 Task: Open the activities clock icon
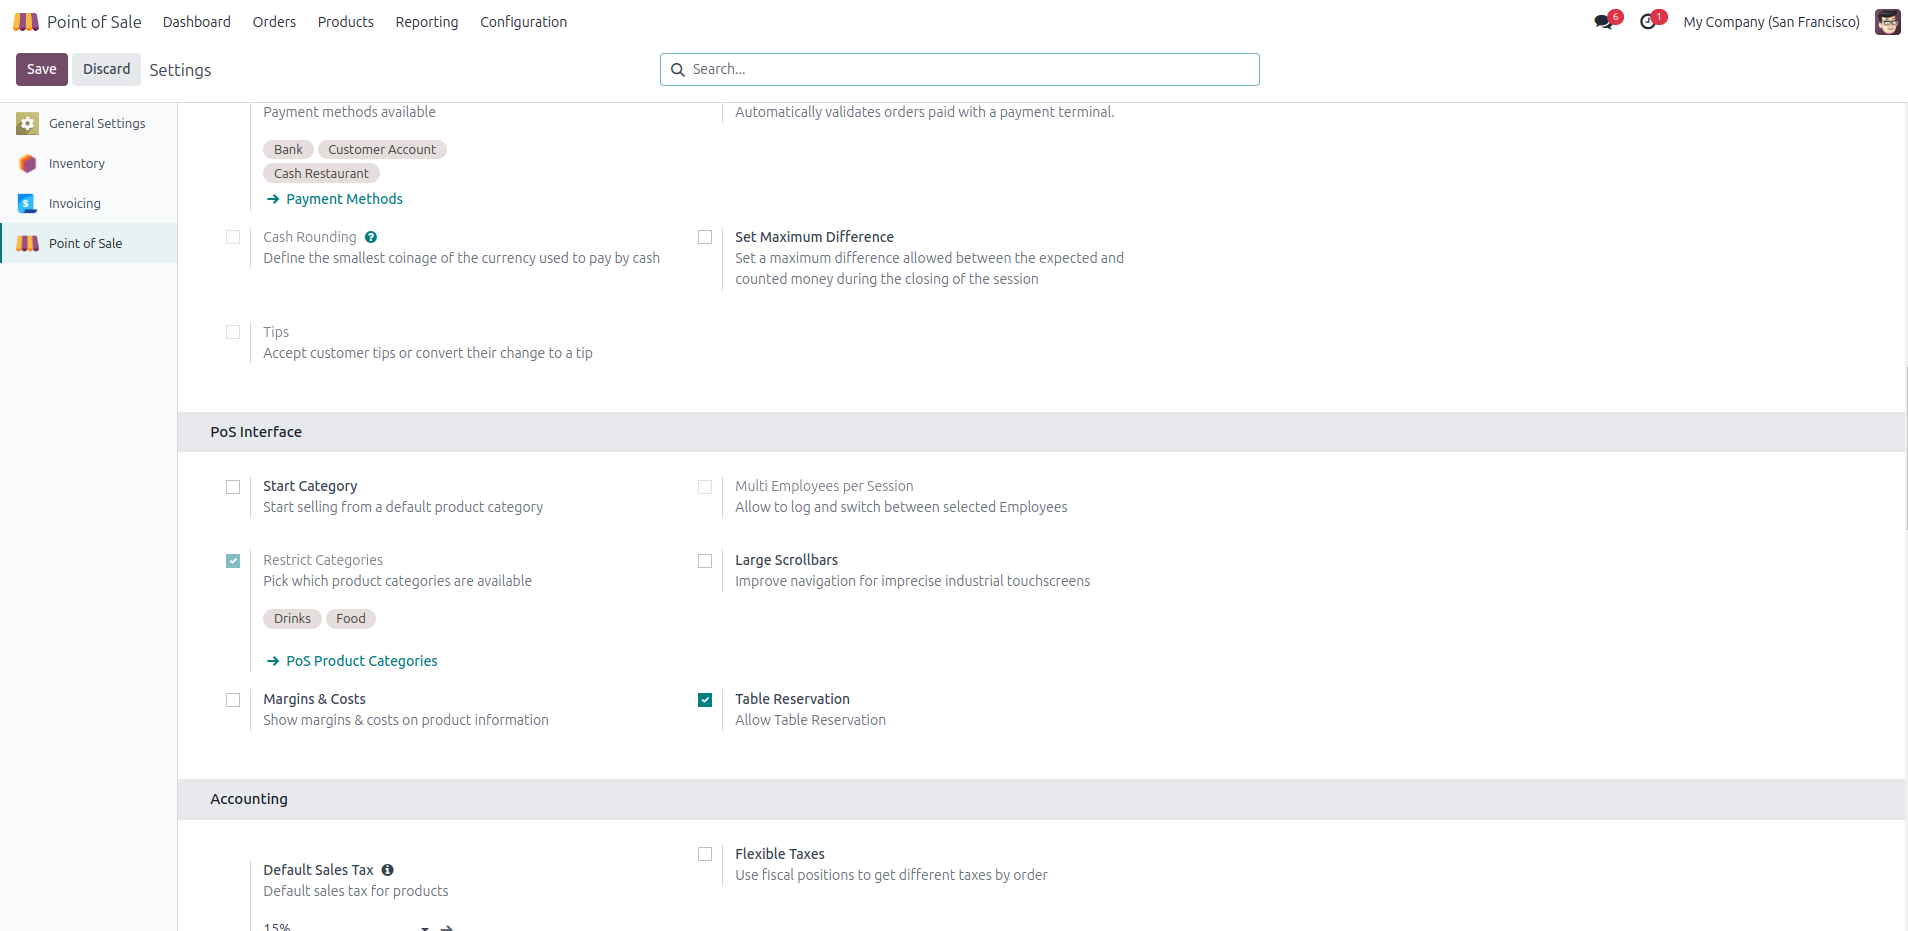[x=1648, y=22]
